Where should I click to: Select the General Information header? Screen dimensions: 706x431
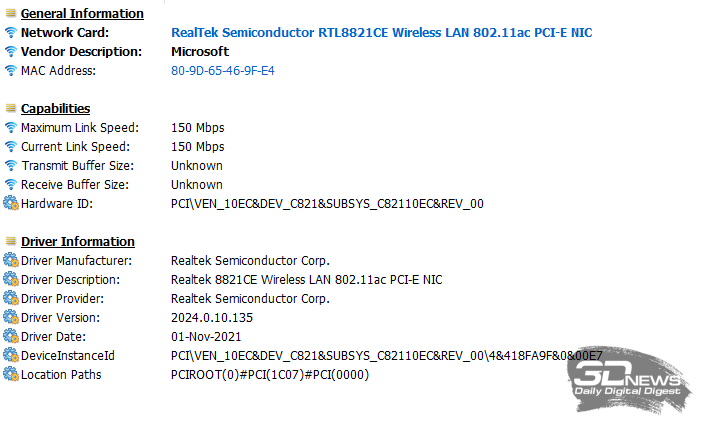82,14
